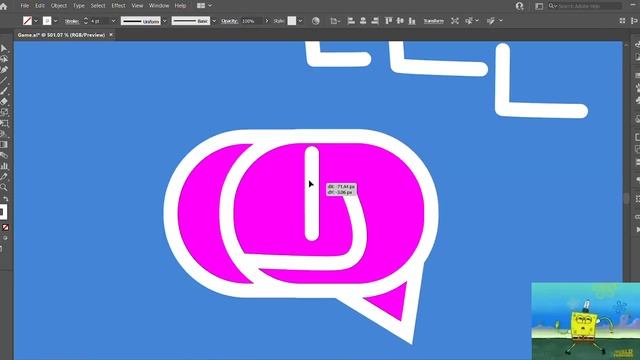Open the Help menu
Image resolution: width=640 pixels, height=360 pixels.
pos(180,6)
